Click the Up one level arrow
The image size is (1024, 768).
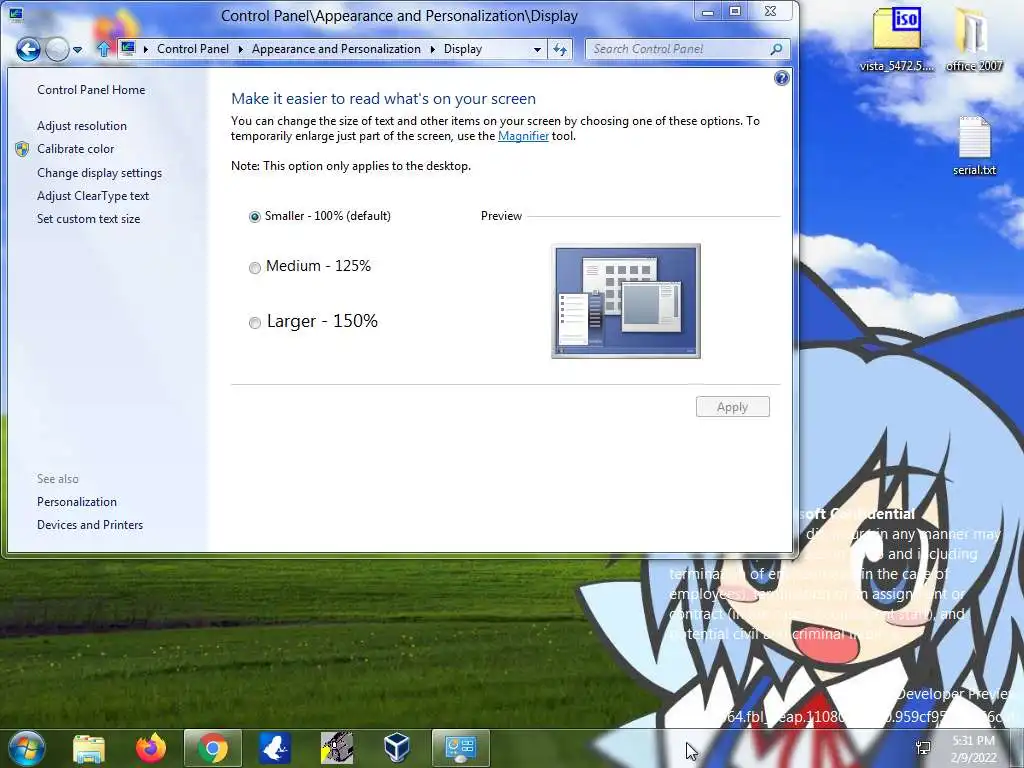103,49
